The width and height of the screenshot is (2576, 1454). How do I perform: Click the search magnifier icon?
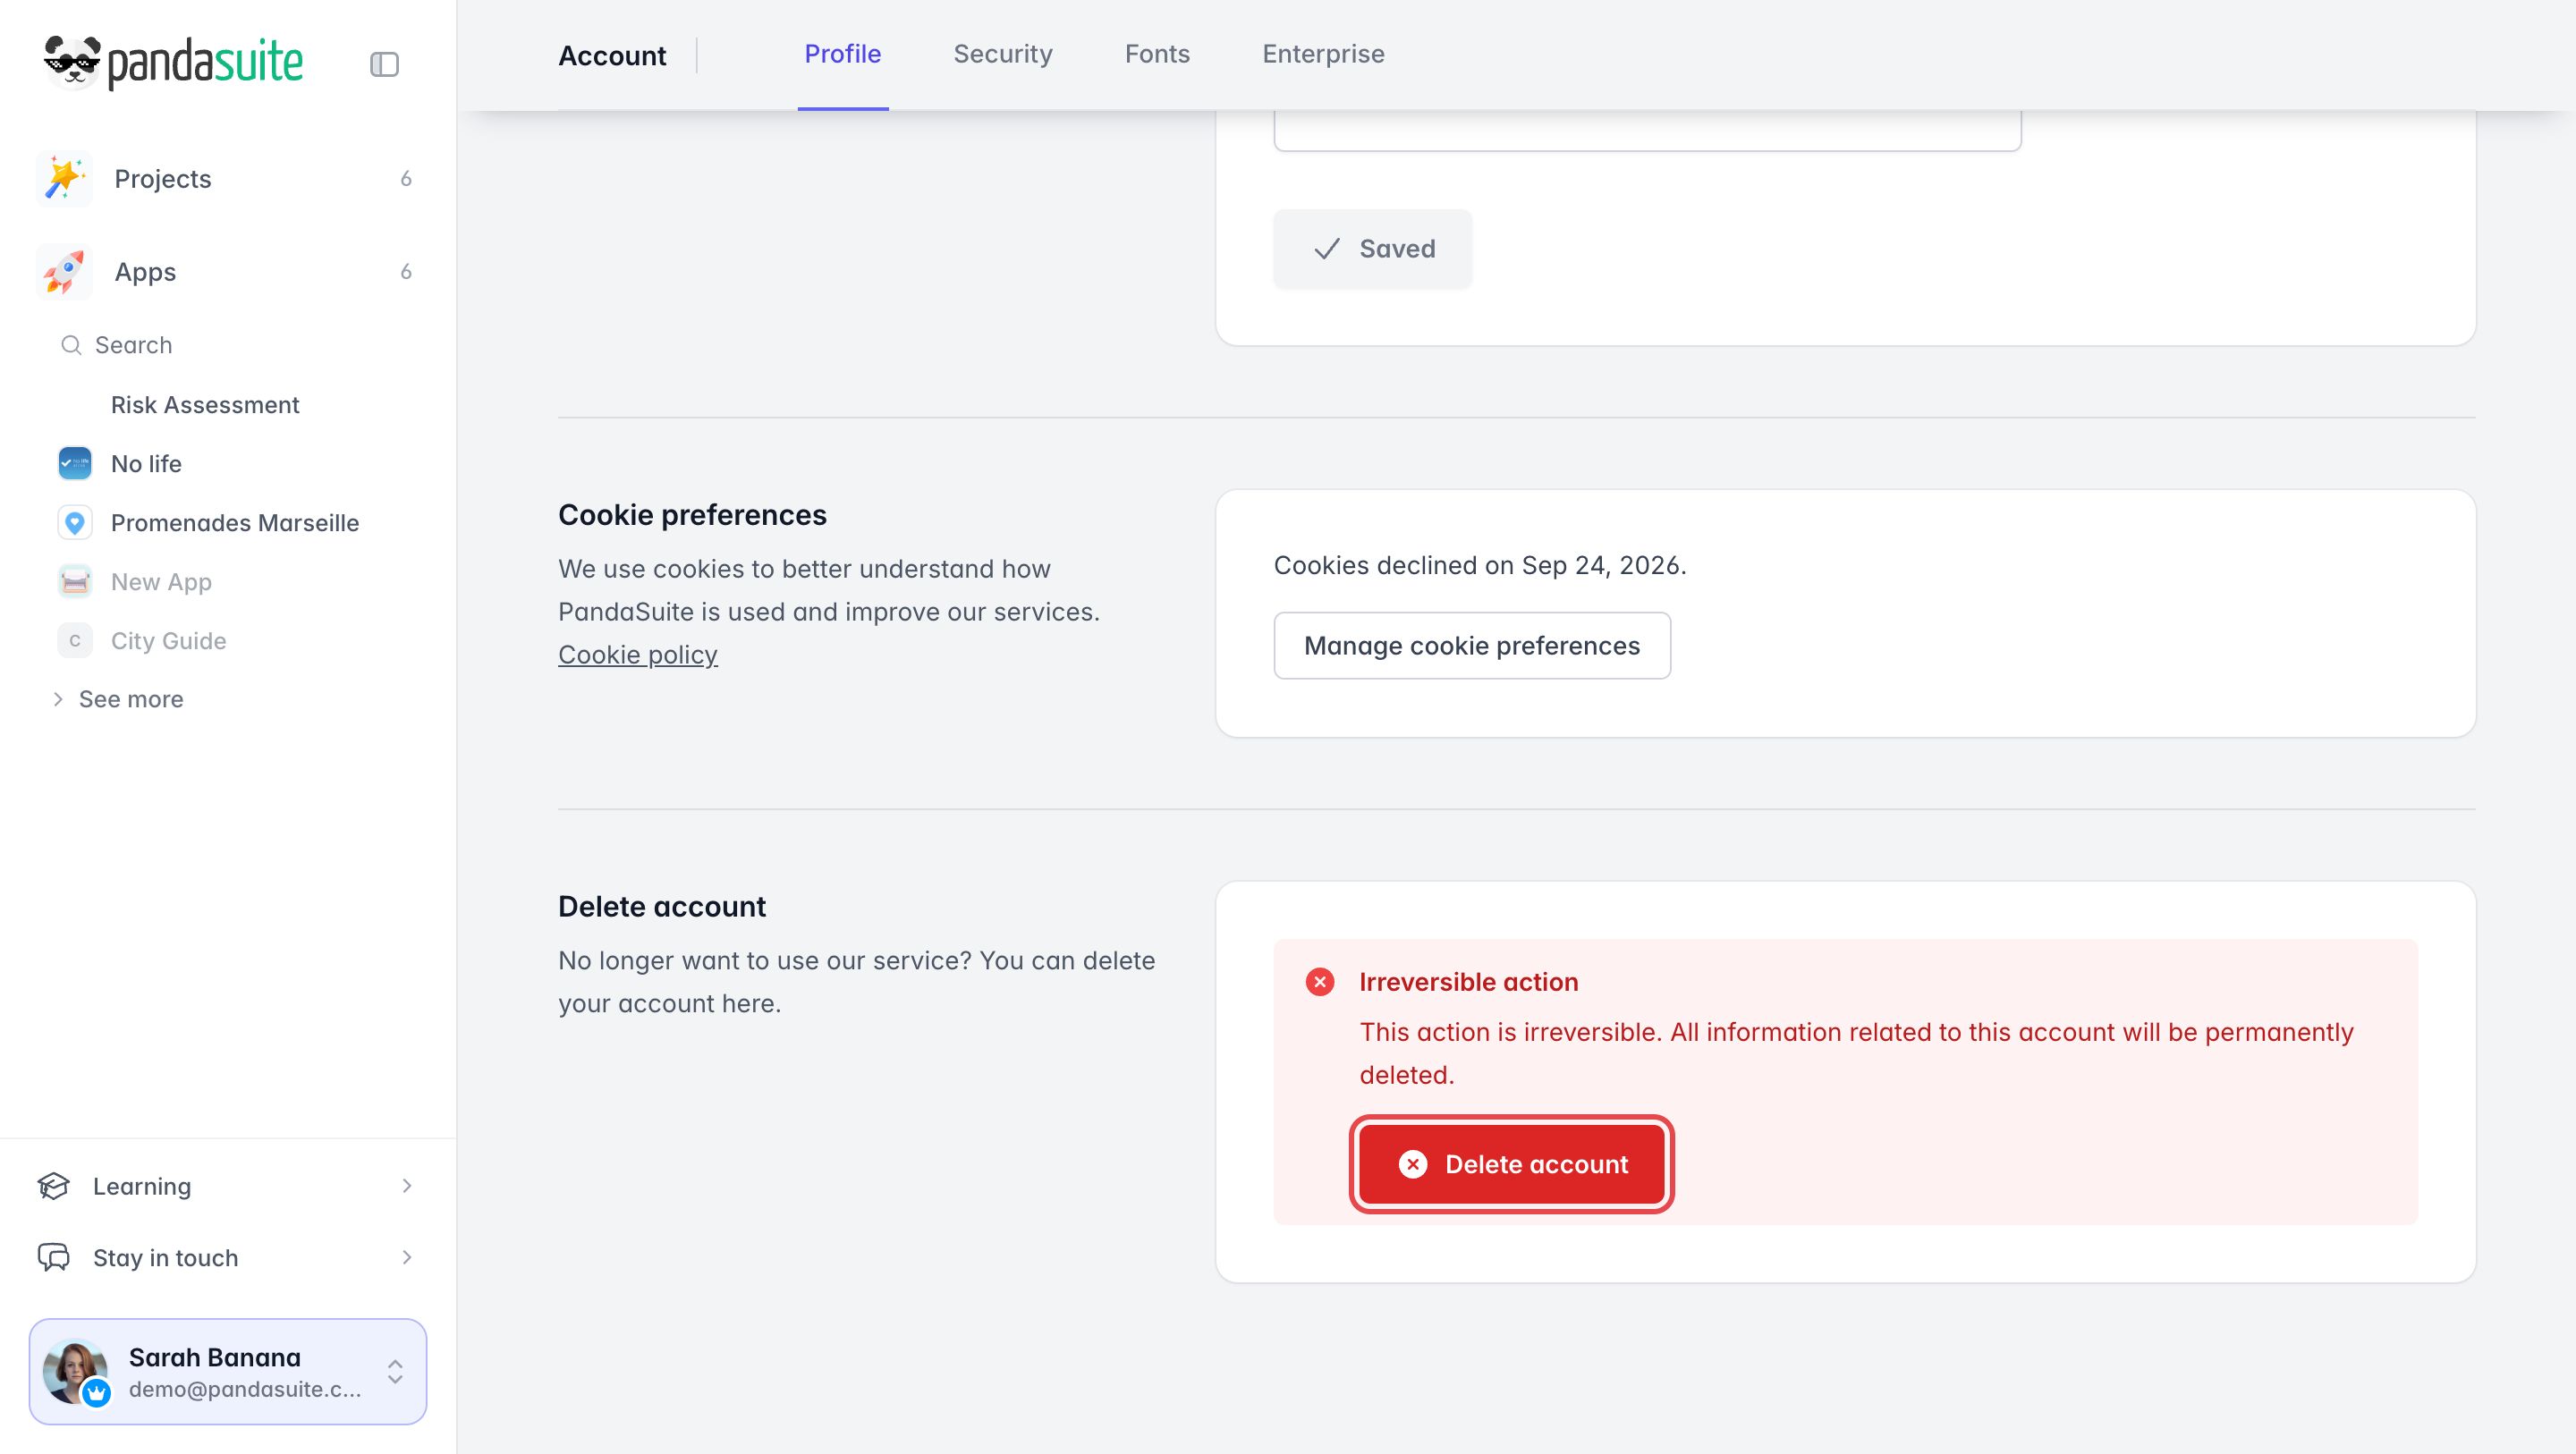tap(71, 345)
